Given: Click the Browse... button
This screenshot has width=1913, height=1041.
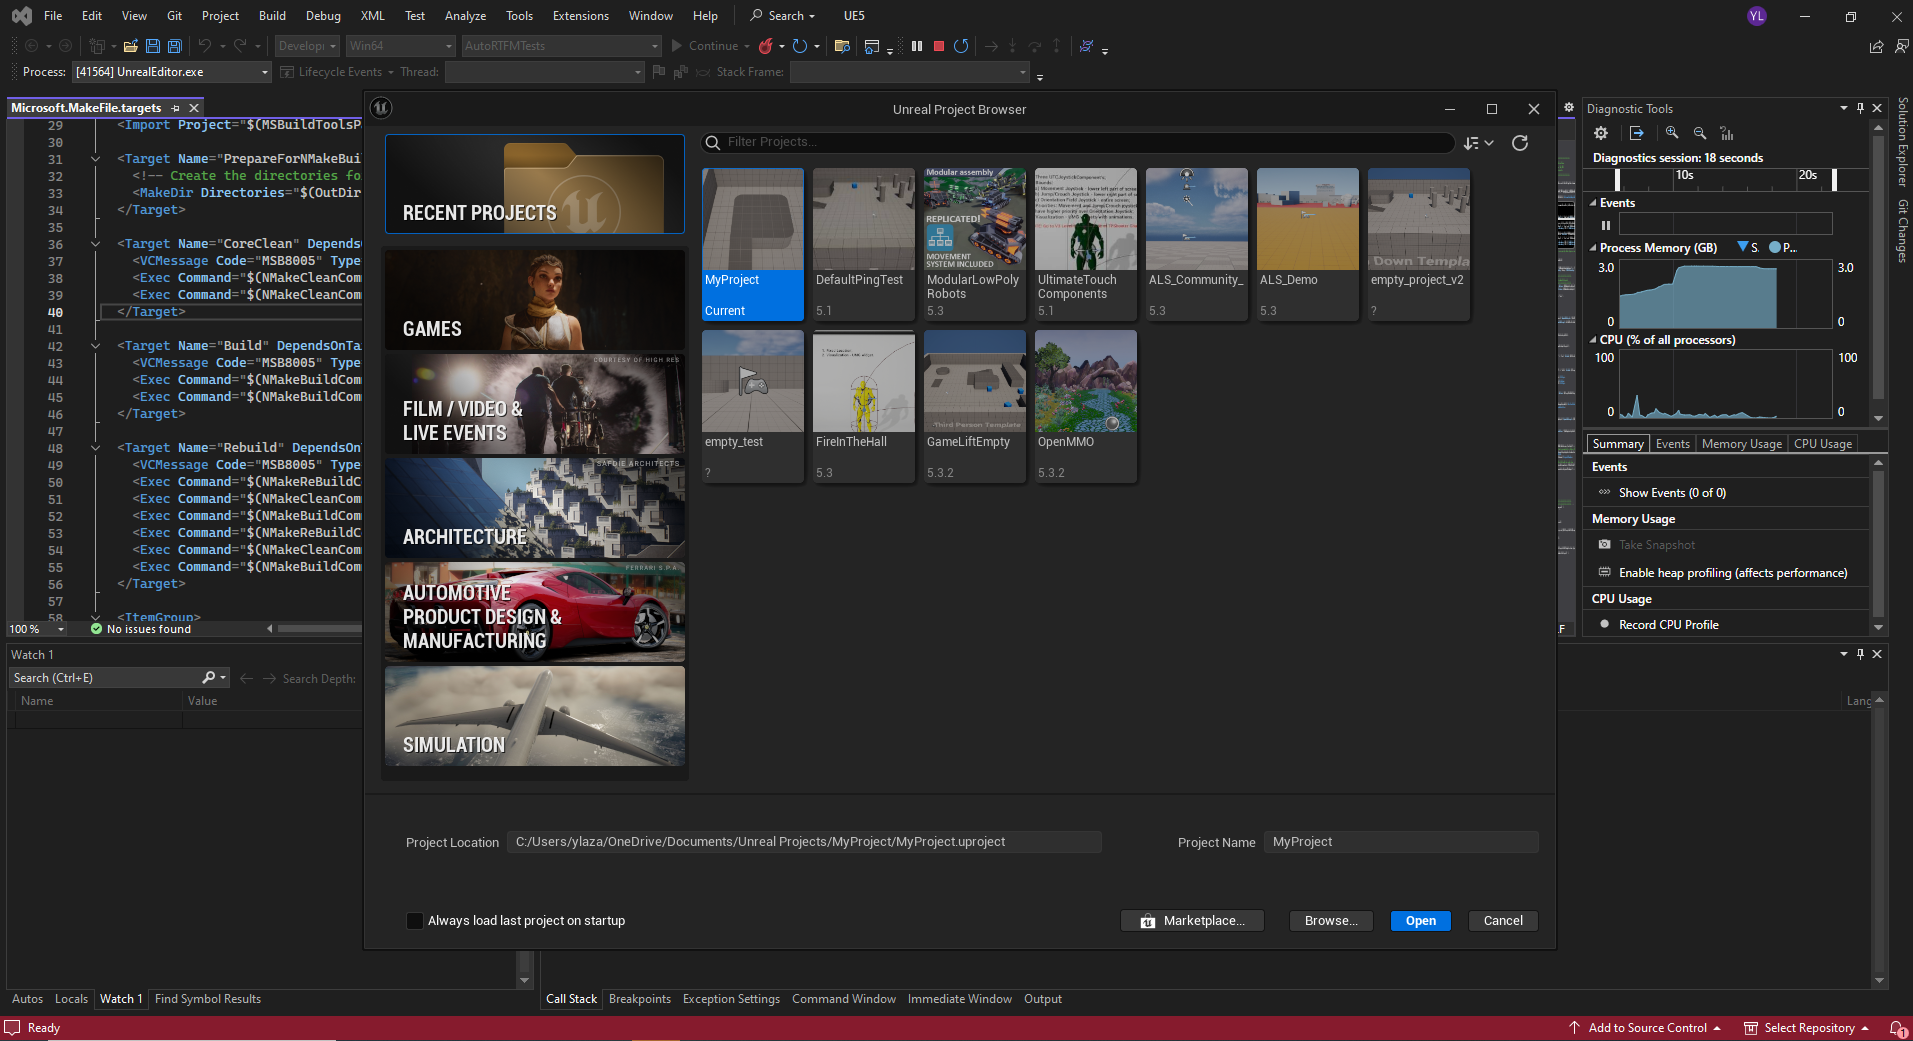Looking at the screenshot, I should tap(1331, 921).
